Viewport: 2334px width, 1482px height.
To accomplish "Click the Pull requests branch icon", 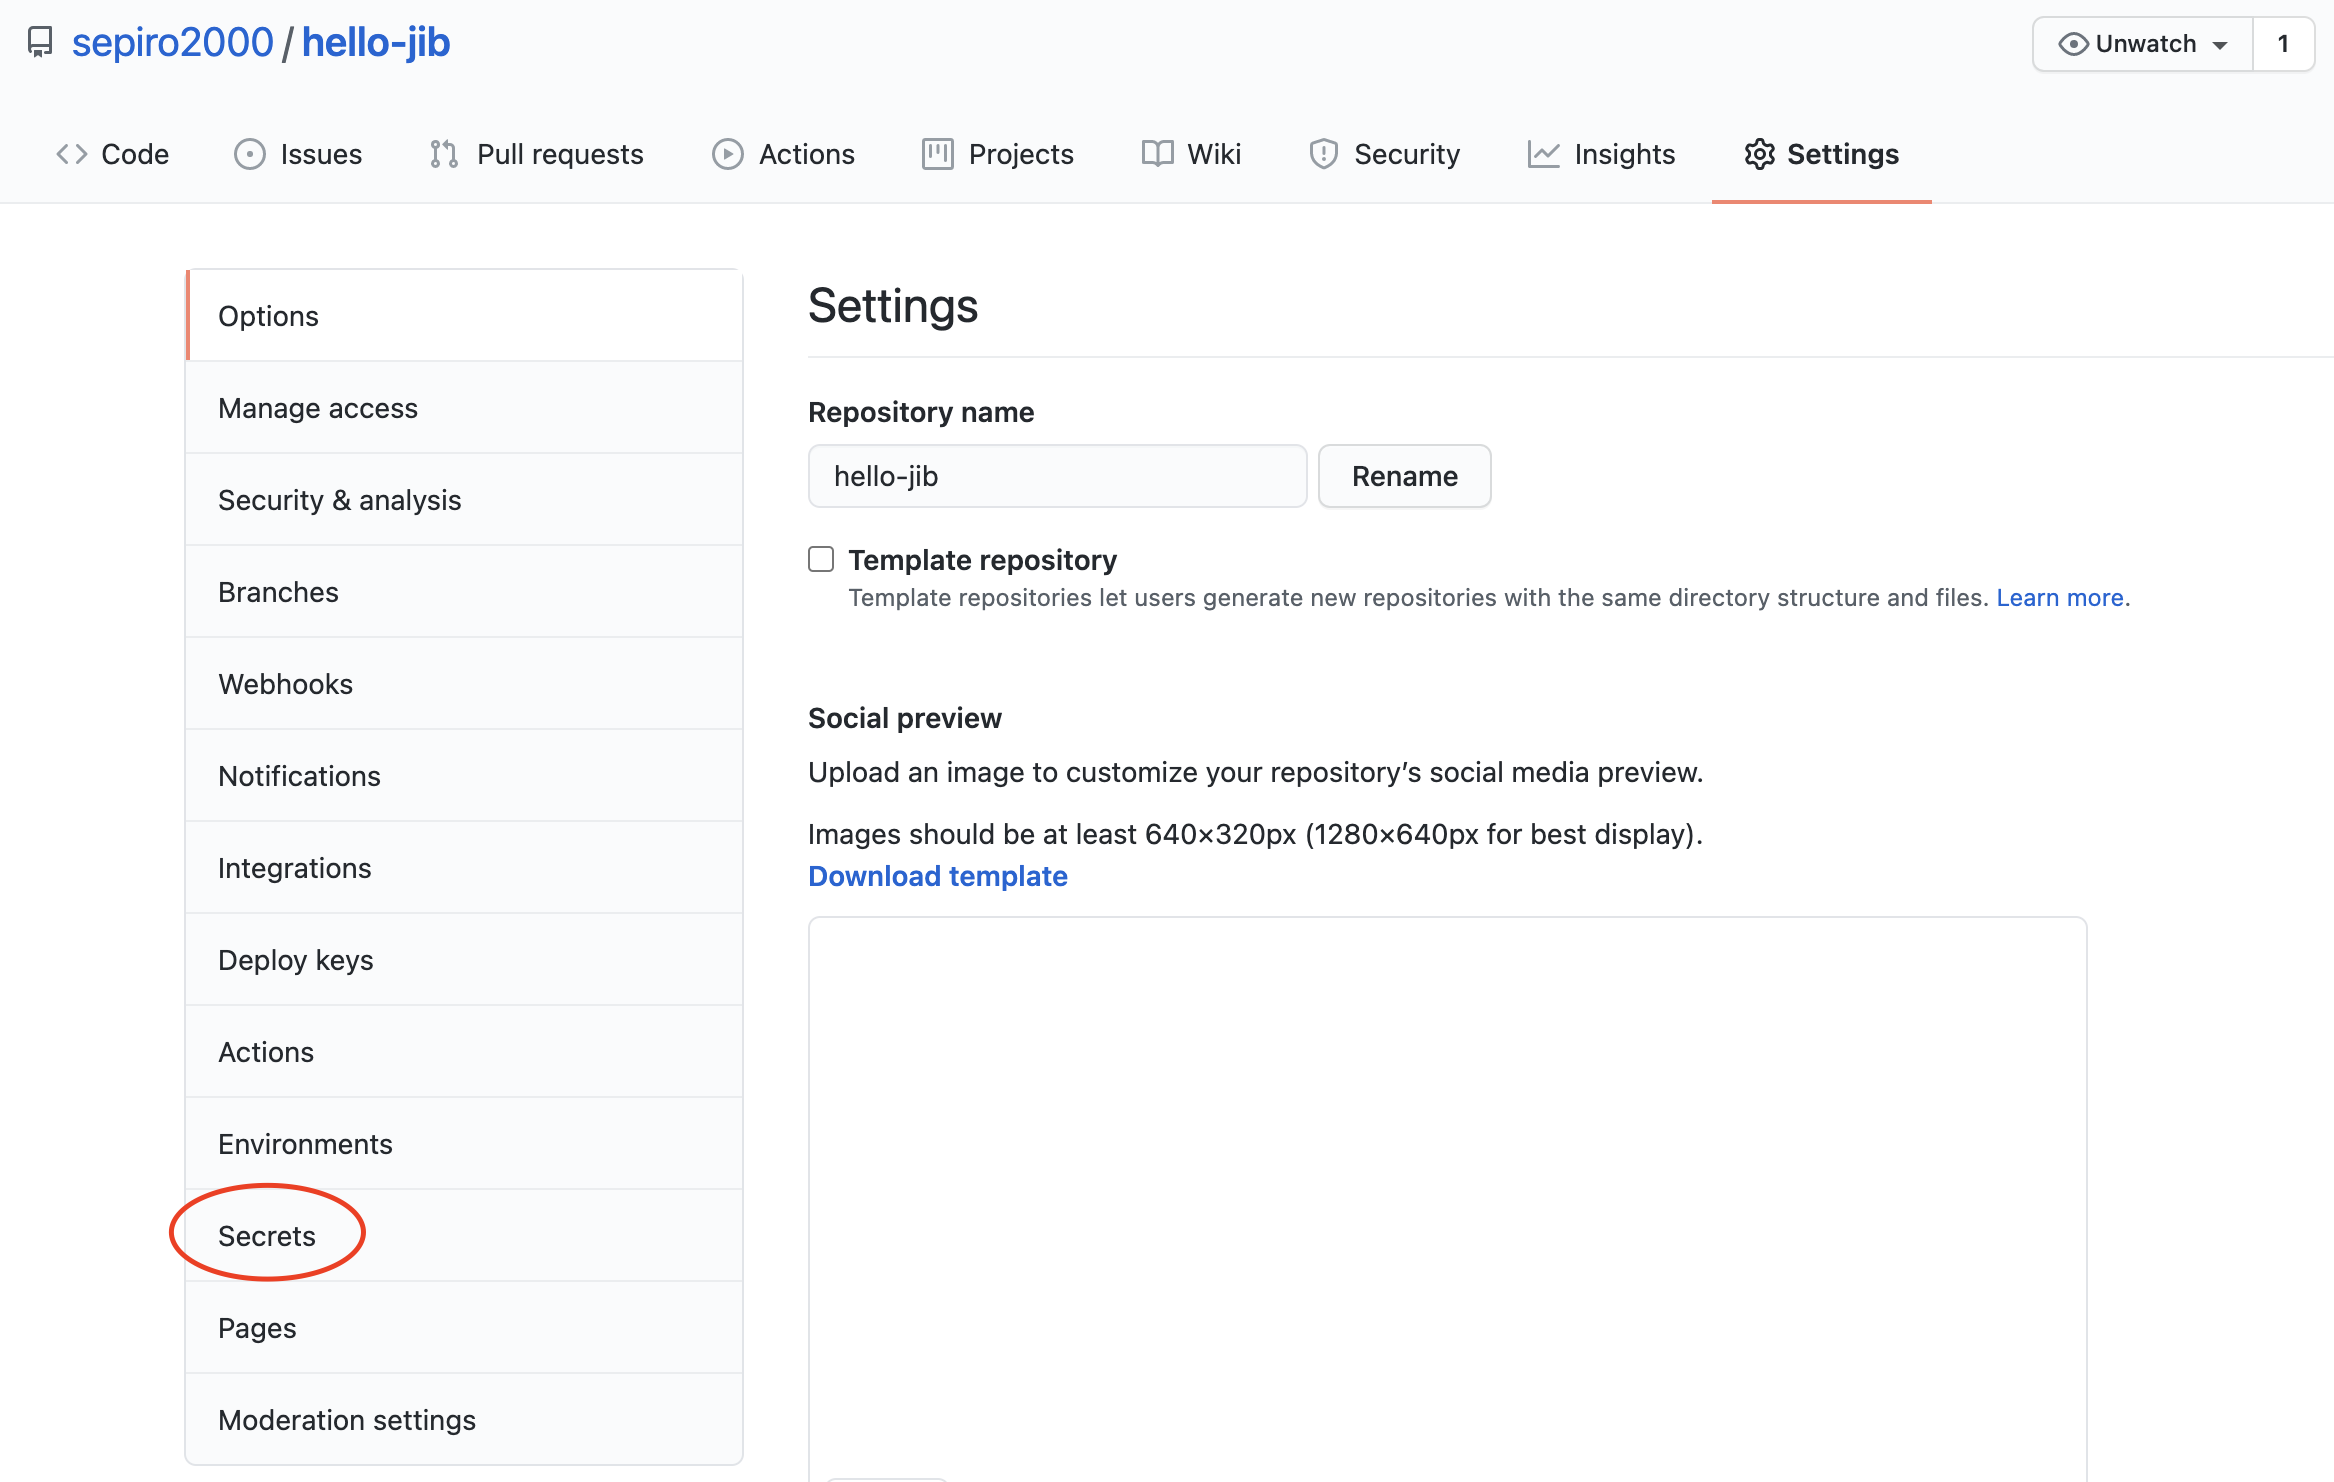I will pos(444,154).
